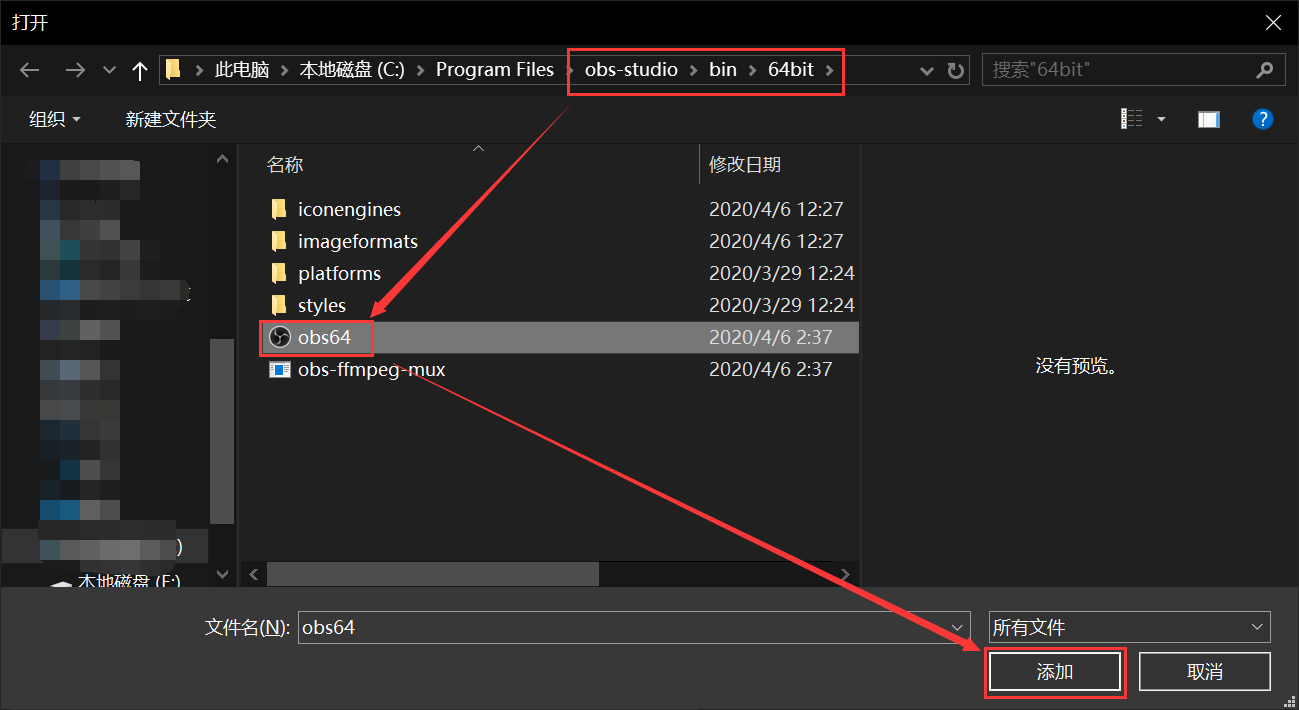Screen dimensions: 1299x710
Task: Sort by 名称 column header
Action: click(286, 165)
